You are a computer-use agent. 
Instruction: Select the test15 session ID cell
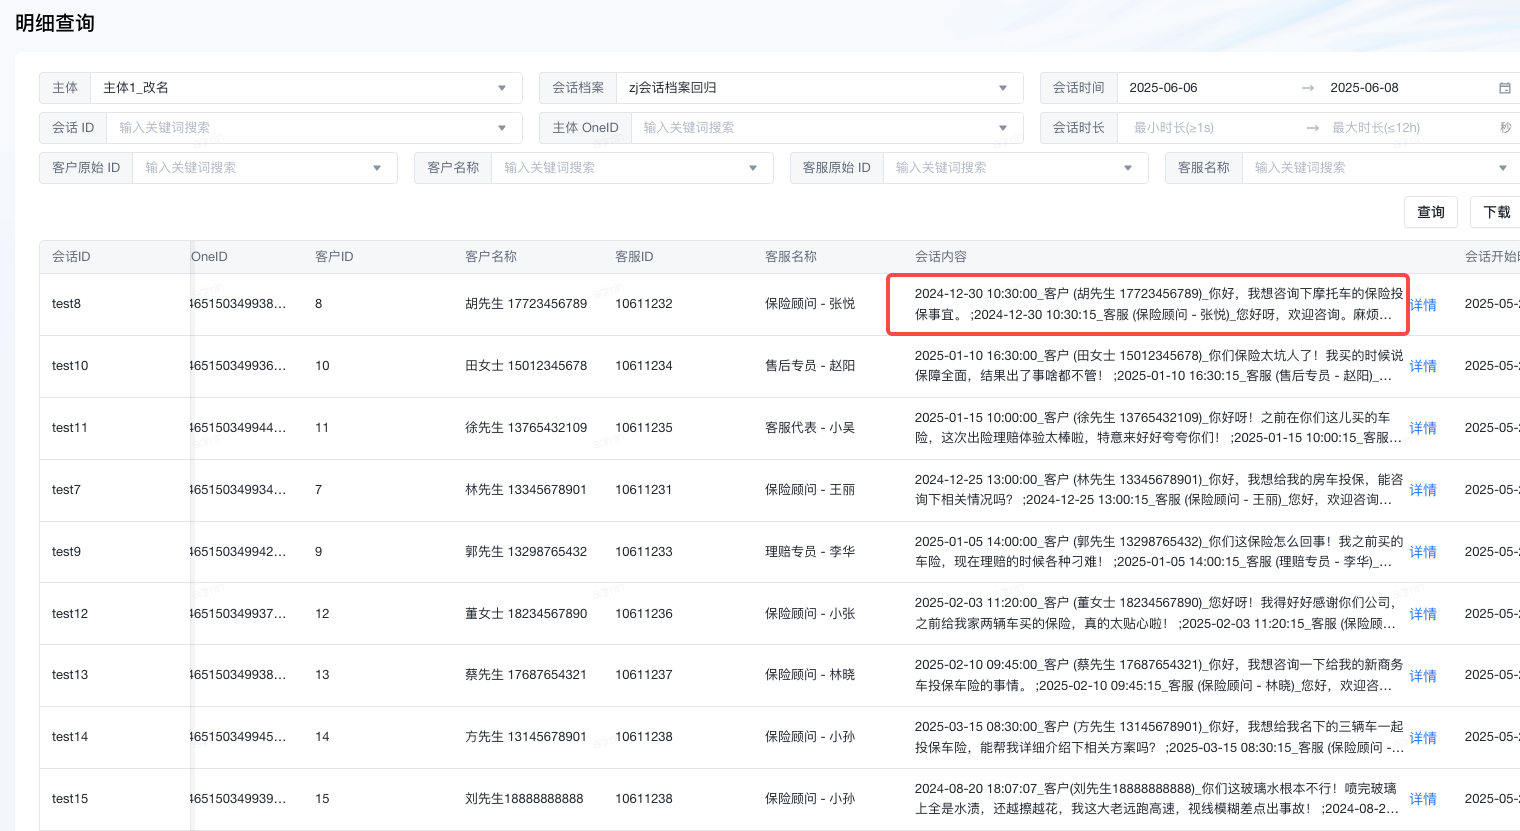coord(70,799)
